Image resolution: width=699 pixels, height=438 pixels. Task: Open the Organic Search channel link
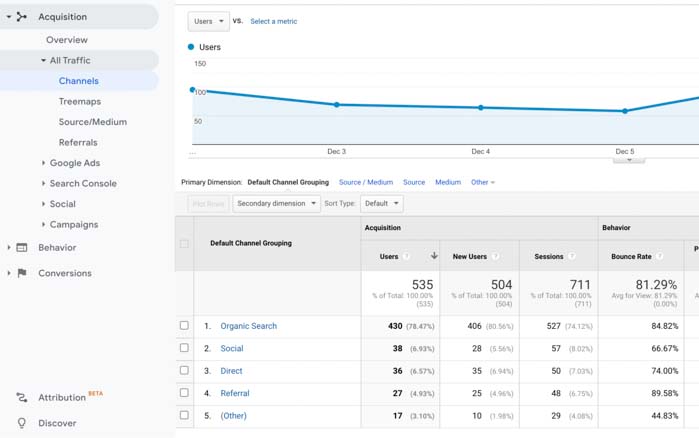(249, 326)
